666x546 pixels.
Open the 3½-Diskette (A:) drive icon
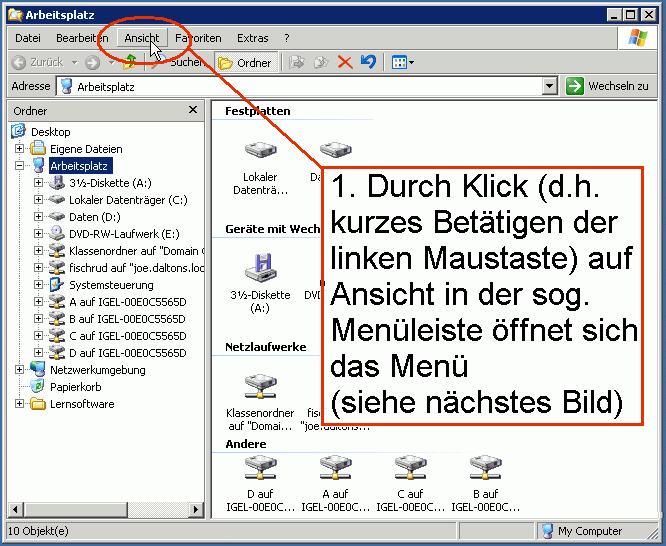point(260,268)
